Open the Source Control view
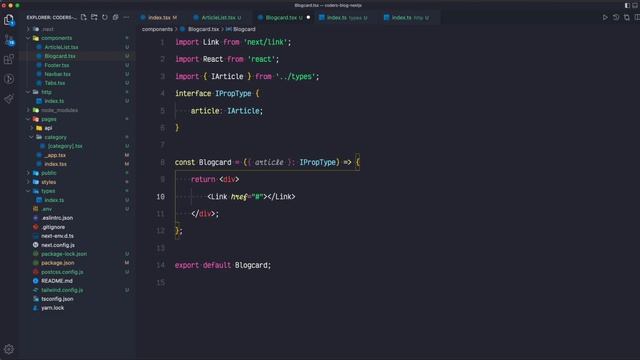 tap(9, 40)
